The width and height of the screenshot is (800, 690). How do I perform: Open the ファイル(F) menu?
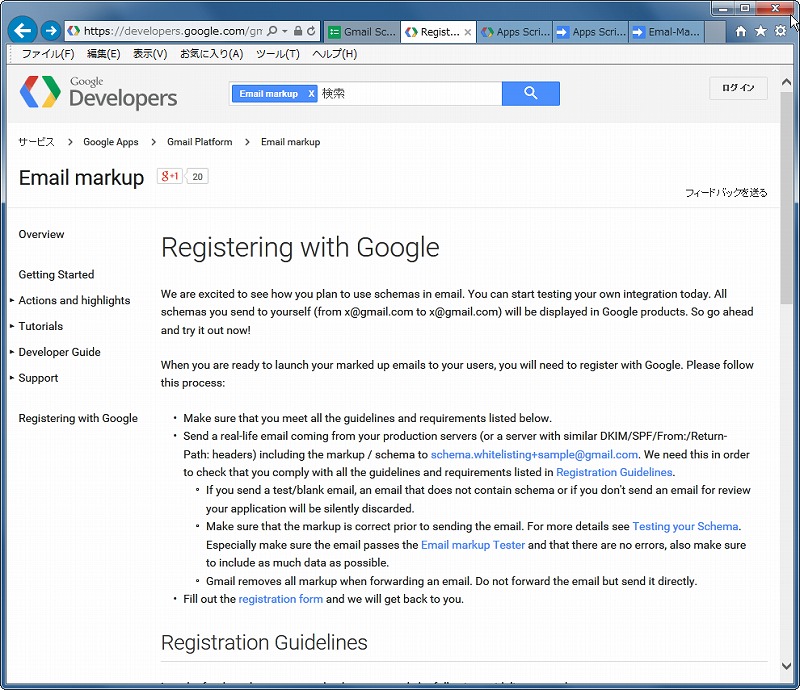48,54
